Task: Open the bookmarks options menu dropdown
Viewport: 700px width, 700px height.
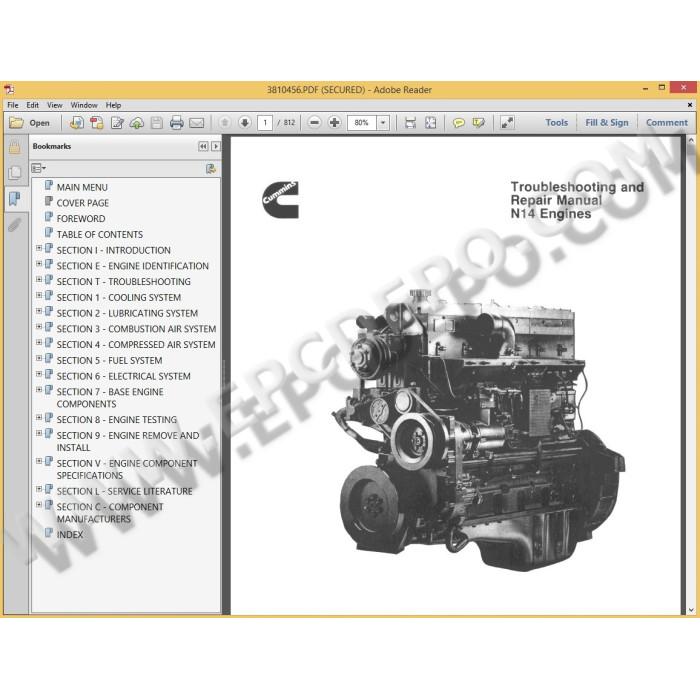Action: [x=38, y=168]
